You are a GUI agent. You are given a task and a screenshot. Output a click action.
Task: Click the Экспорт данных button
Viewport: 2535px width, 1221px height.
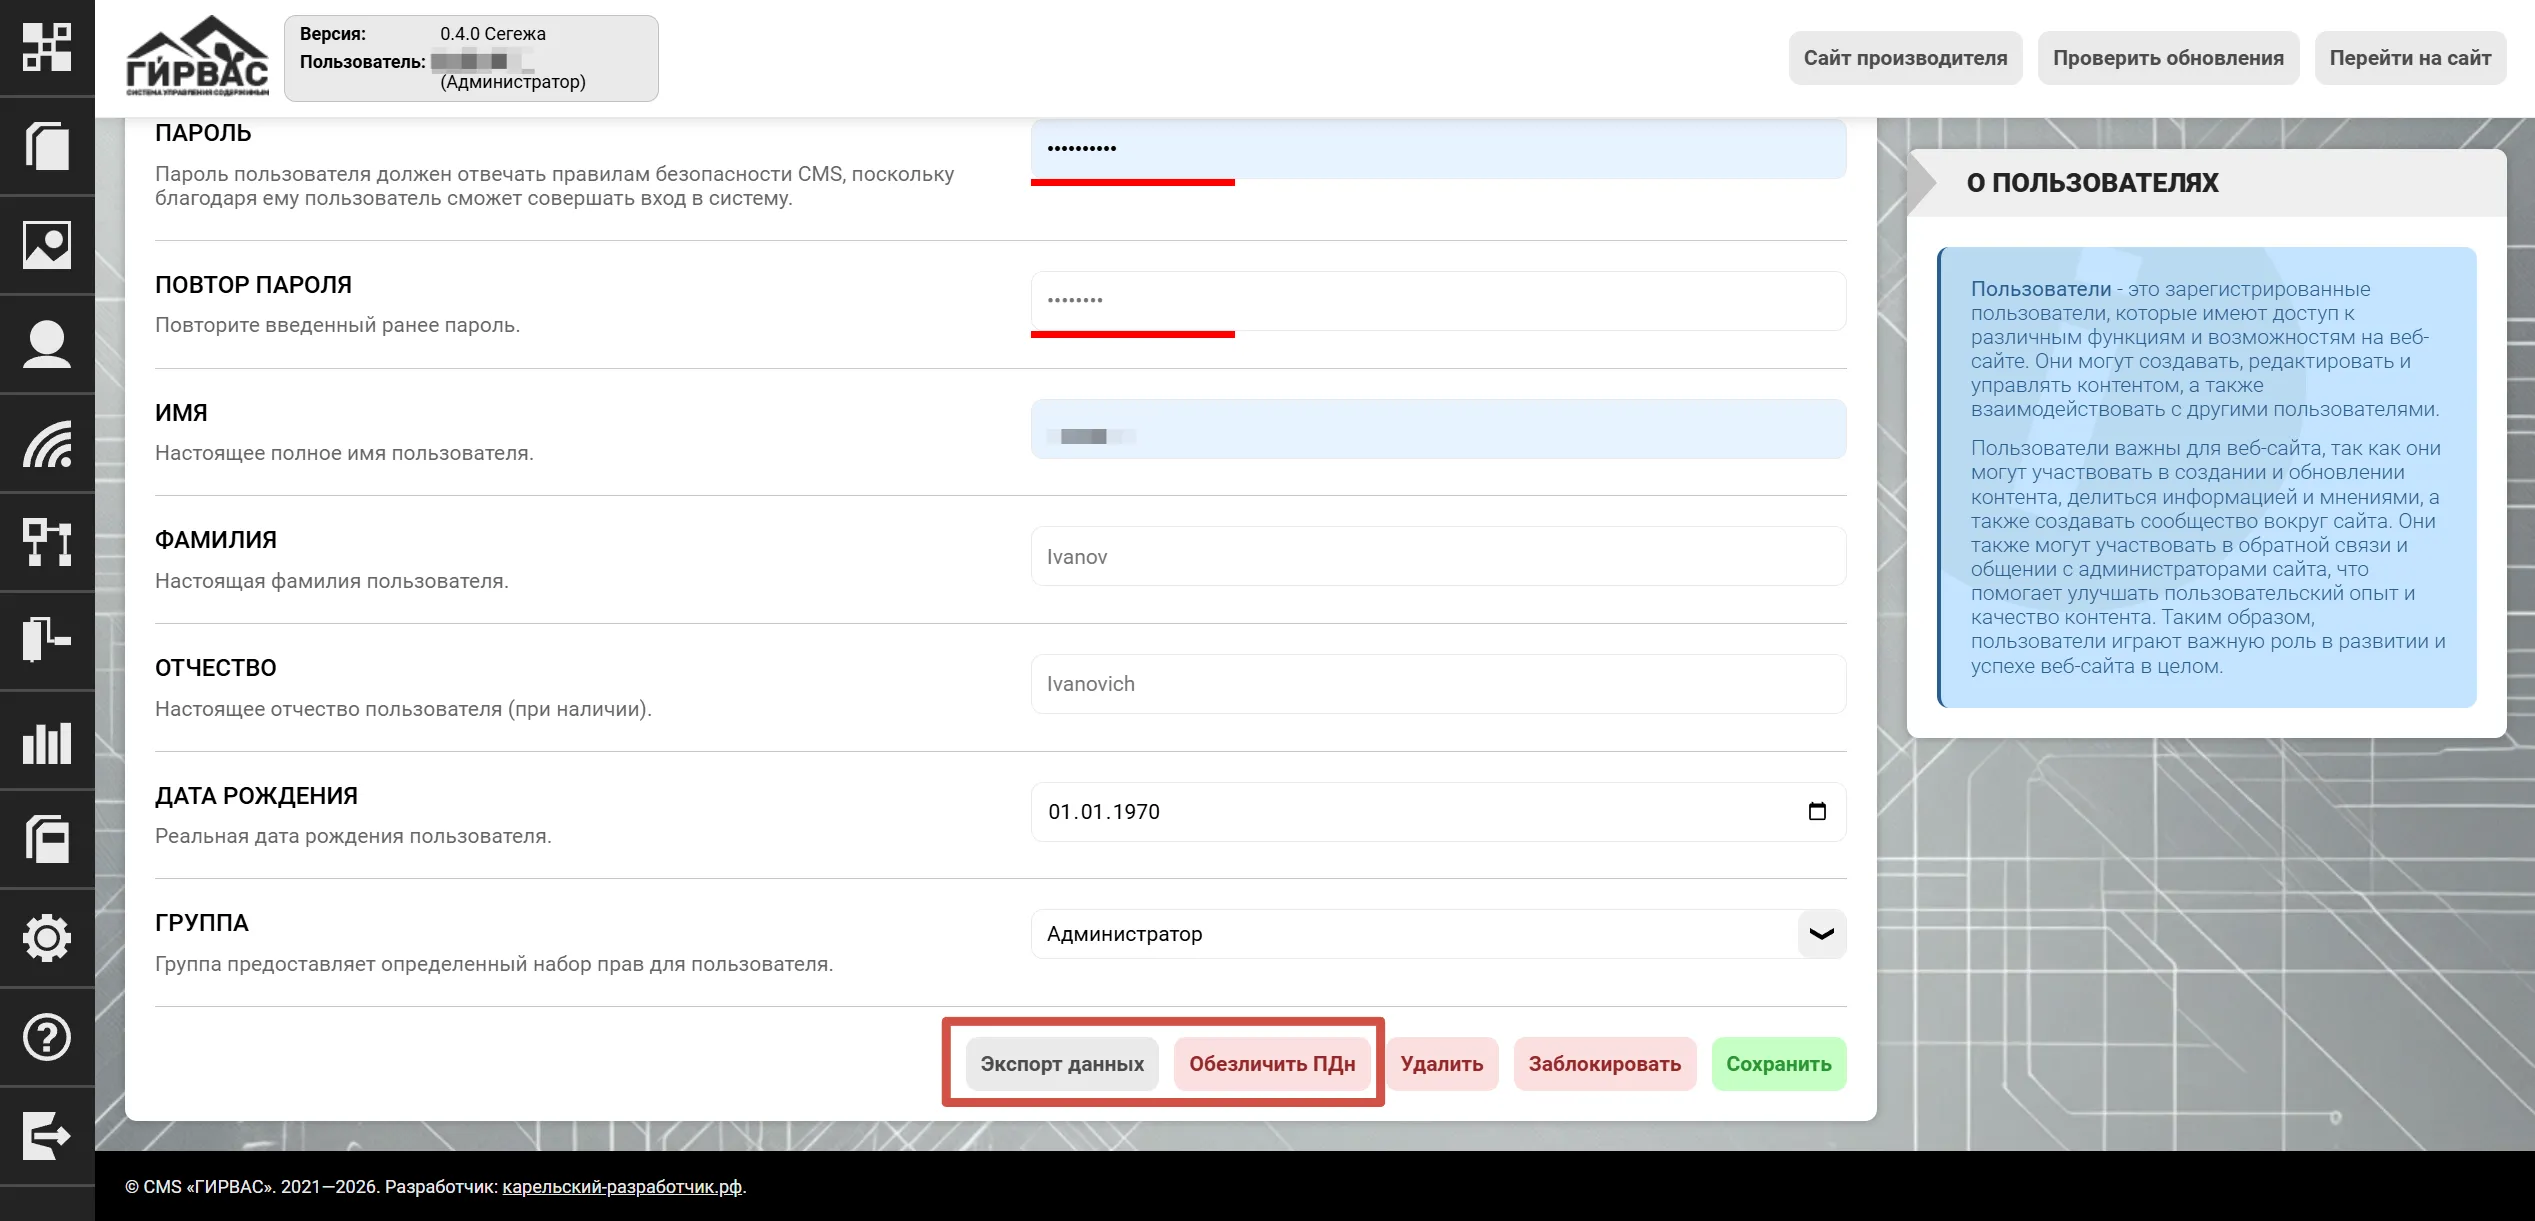point(1062,1064)
